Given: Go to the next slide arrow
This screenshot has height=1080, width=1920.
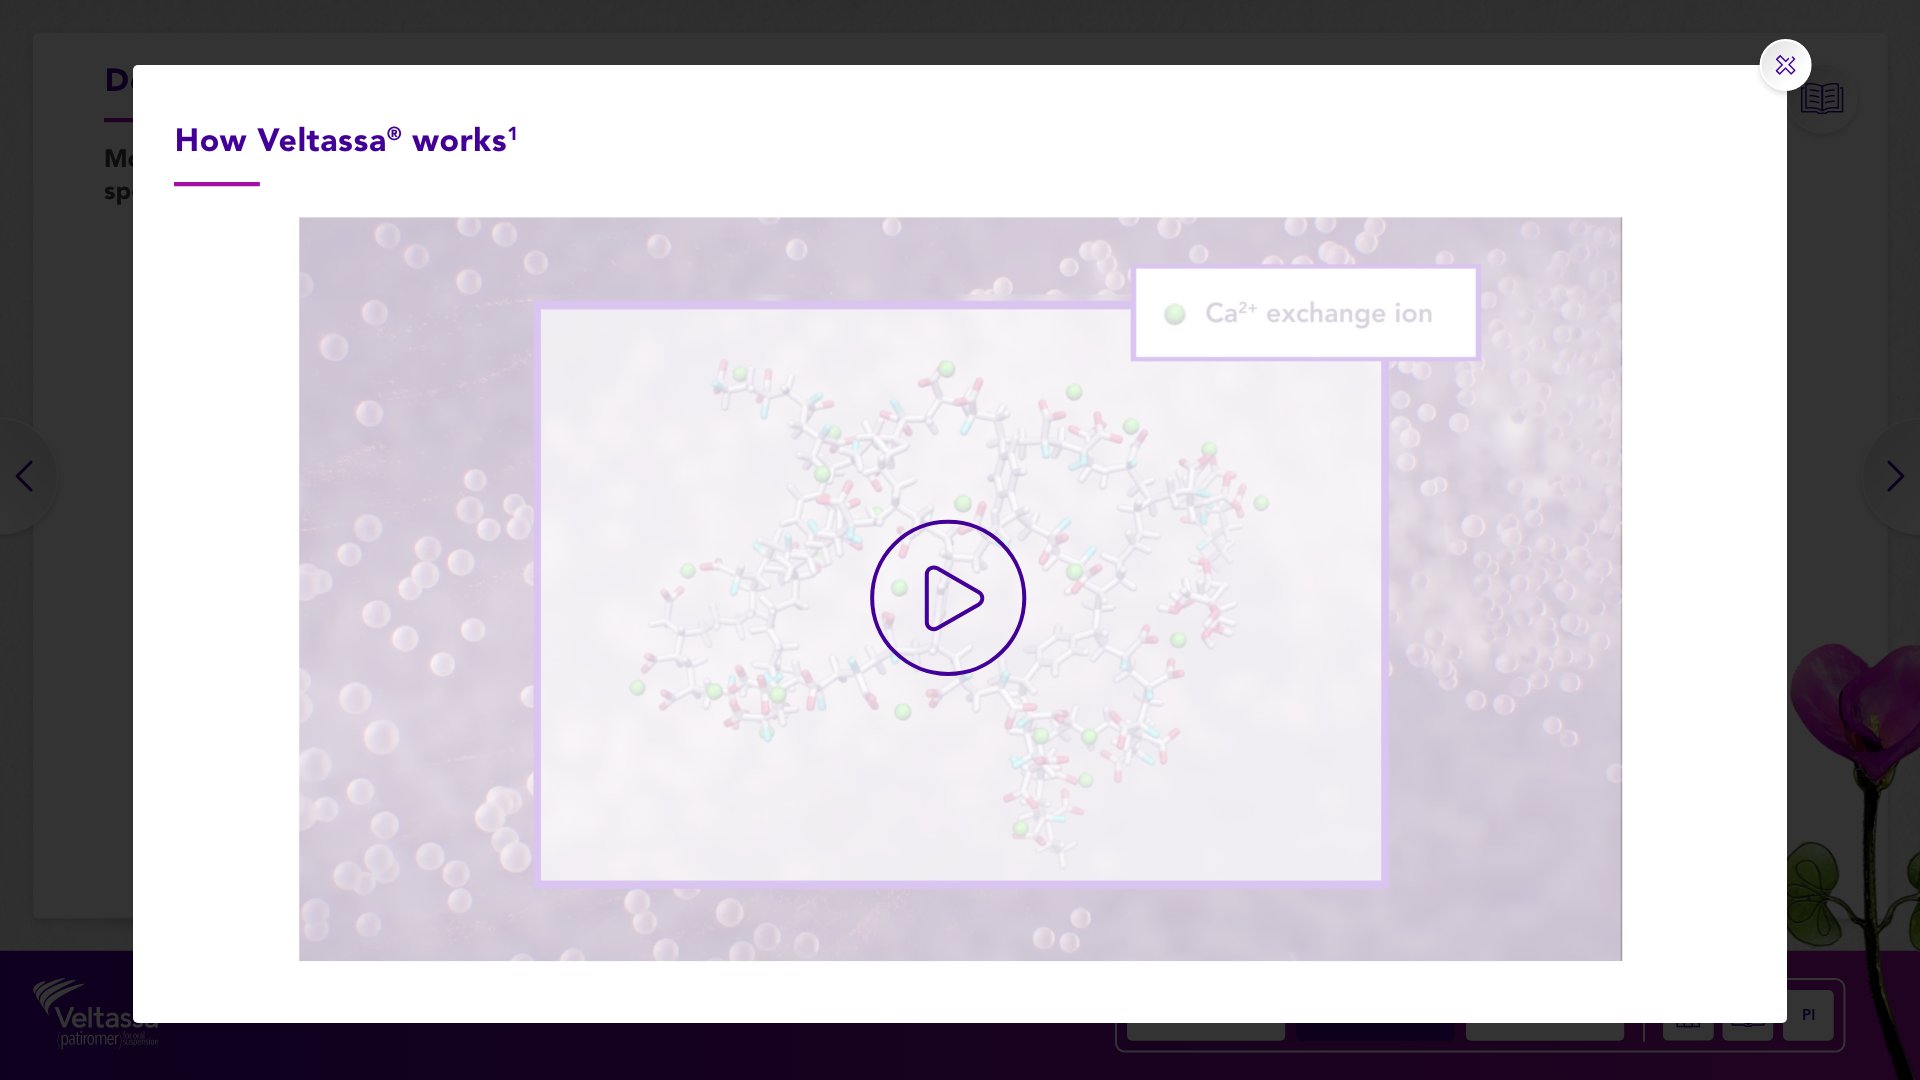Looking at the screenshot, I should pyautogui.click(x=1894, y=476).
